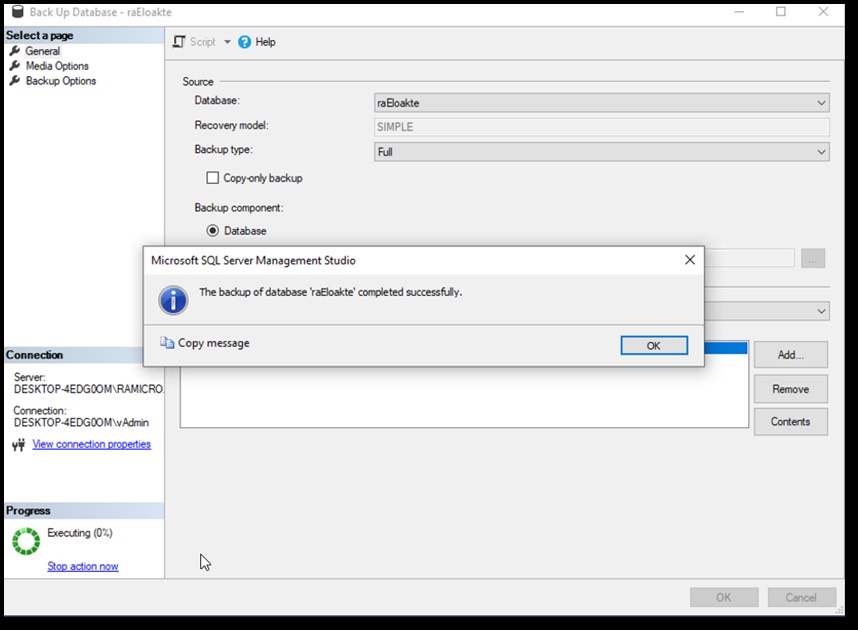The height and width of the screenshot is (630, 858).
Task: Enable the Copy-only backup checkbox
Action: coord(212,178)
